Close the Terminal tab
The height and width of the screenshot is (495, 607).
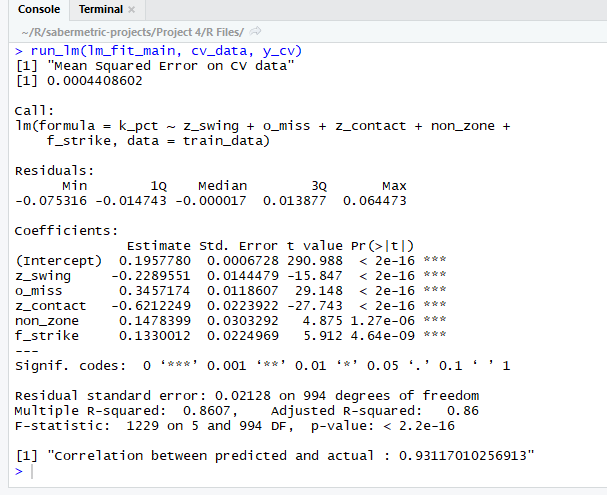(x=132, y=10)
